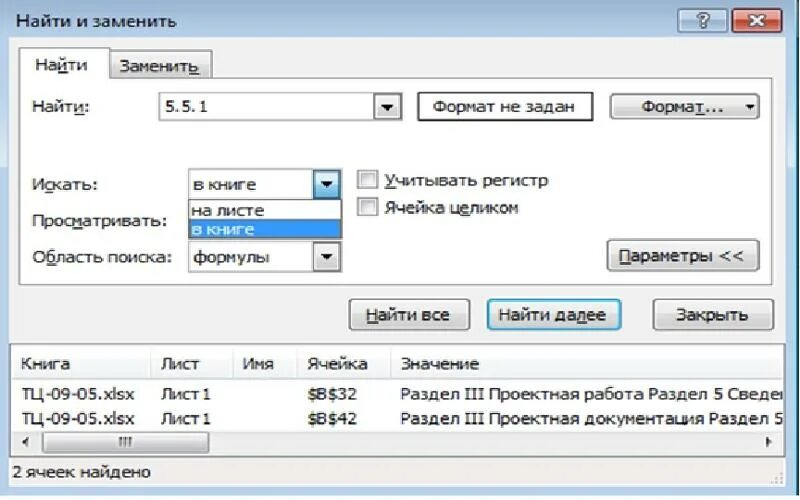This screenshot has width=800, height=500.
Task: Select the в книге list option
Action: [264, 229]
